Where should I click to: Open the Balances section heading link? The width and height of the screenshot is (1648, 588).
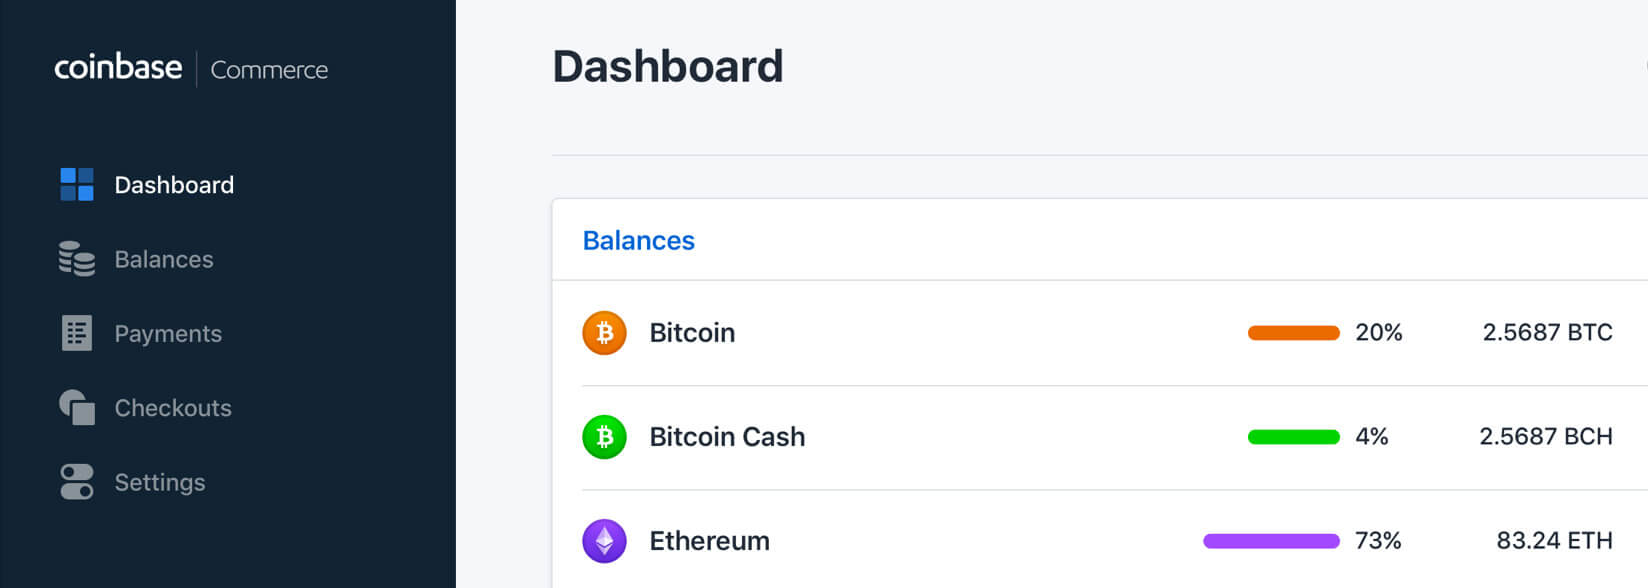pos(639,240)
